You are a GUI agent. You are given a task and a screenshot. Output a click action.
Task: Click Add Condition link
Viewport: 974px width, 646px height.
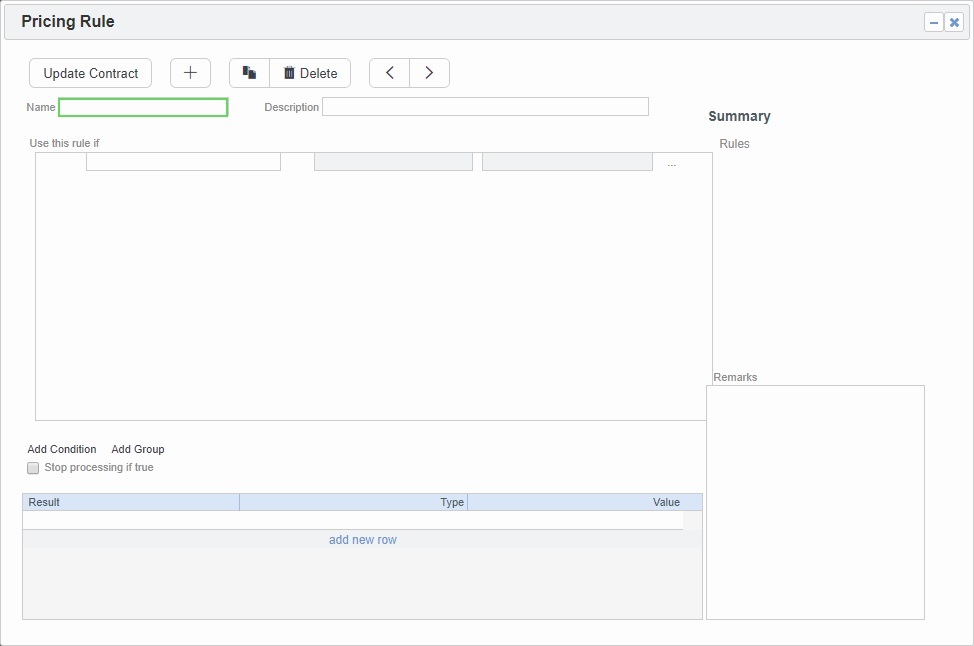[x=62, y=450]
